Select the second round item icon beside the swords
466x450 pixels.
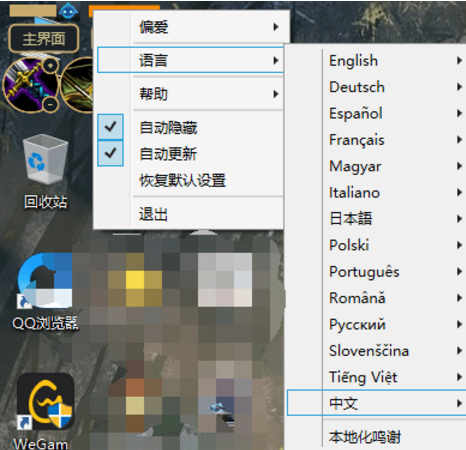pos(77,85)
